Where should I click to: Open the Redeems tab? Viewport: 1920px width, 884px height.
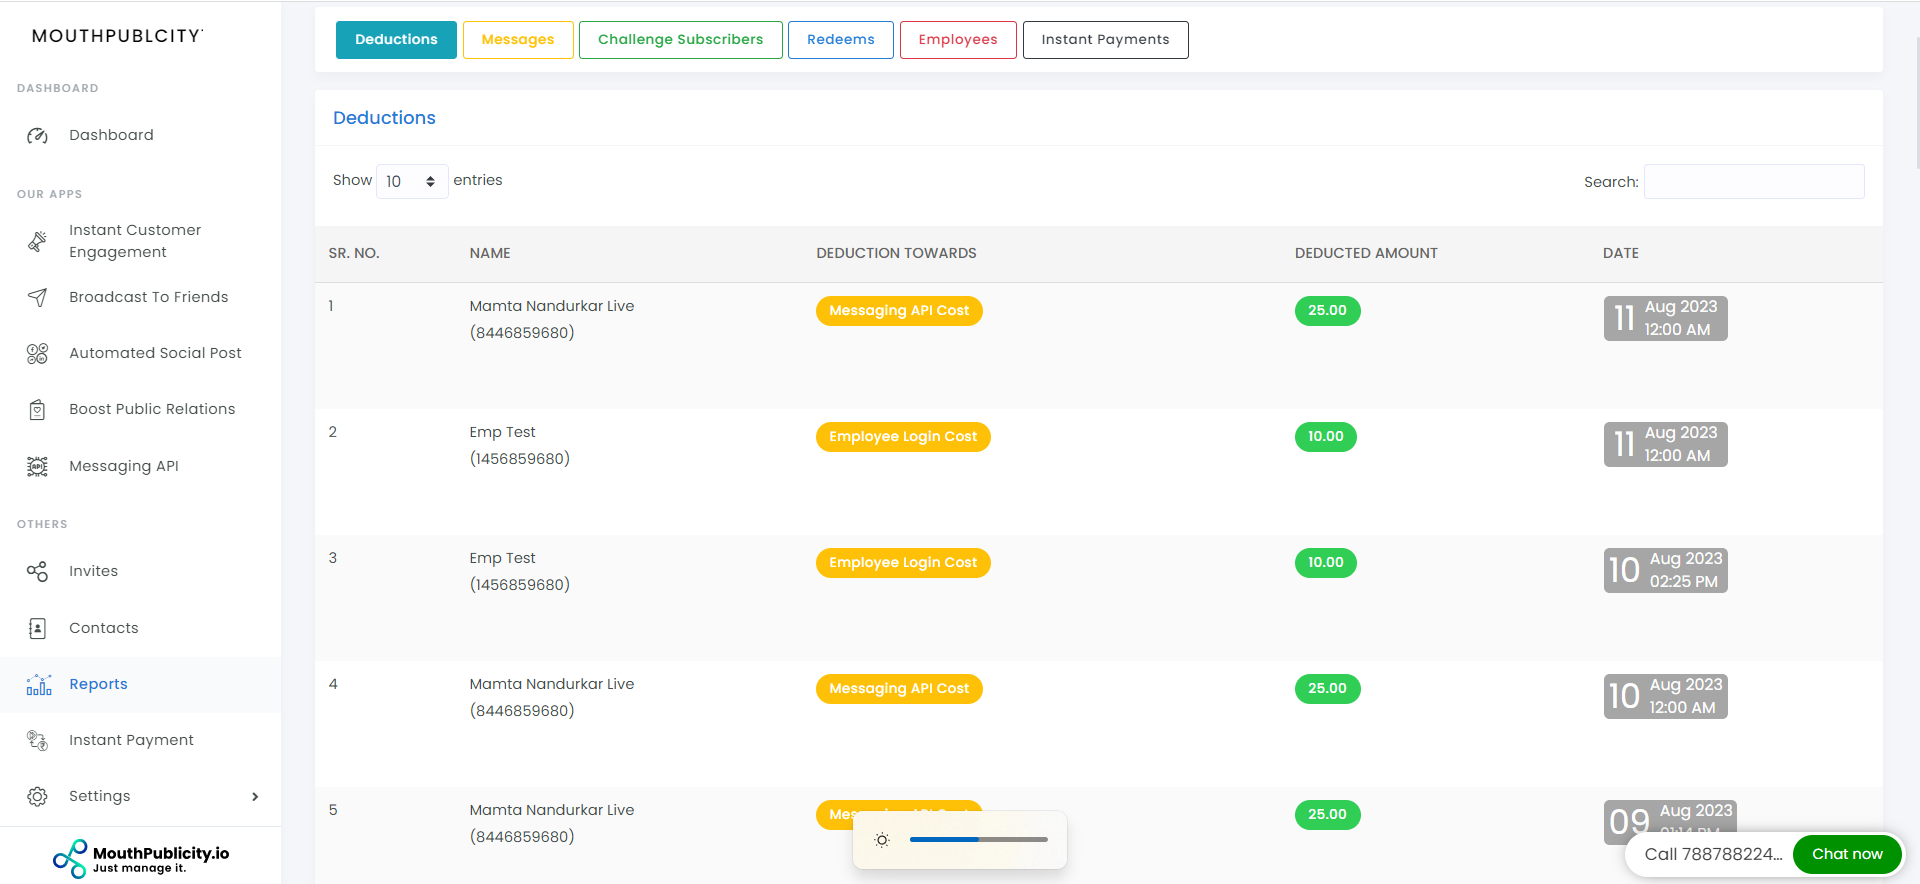(x=841, y=40)
